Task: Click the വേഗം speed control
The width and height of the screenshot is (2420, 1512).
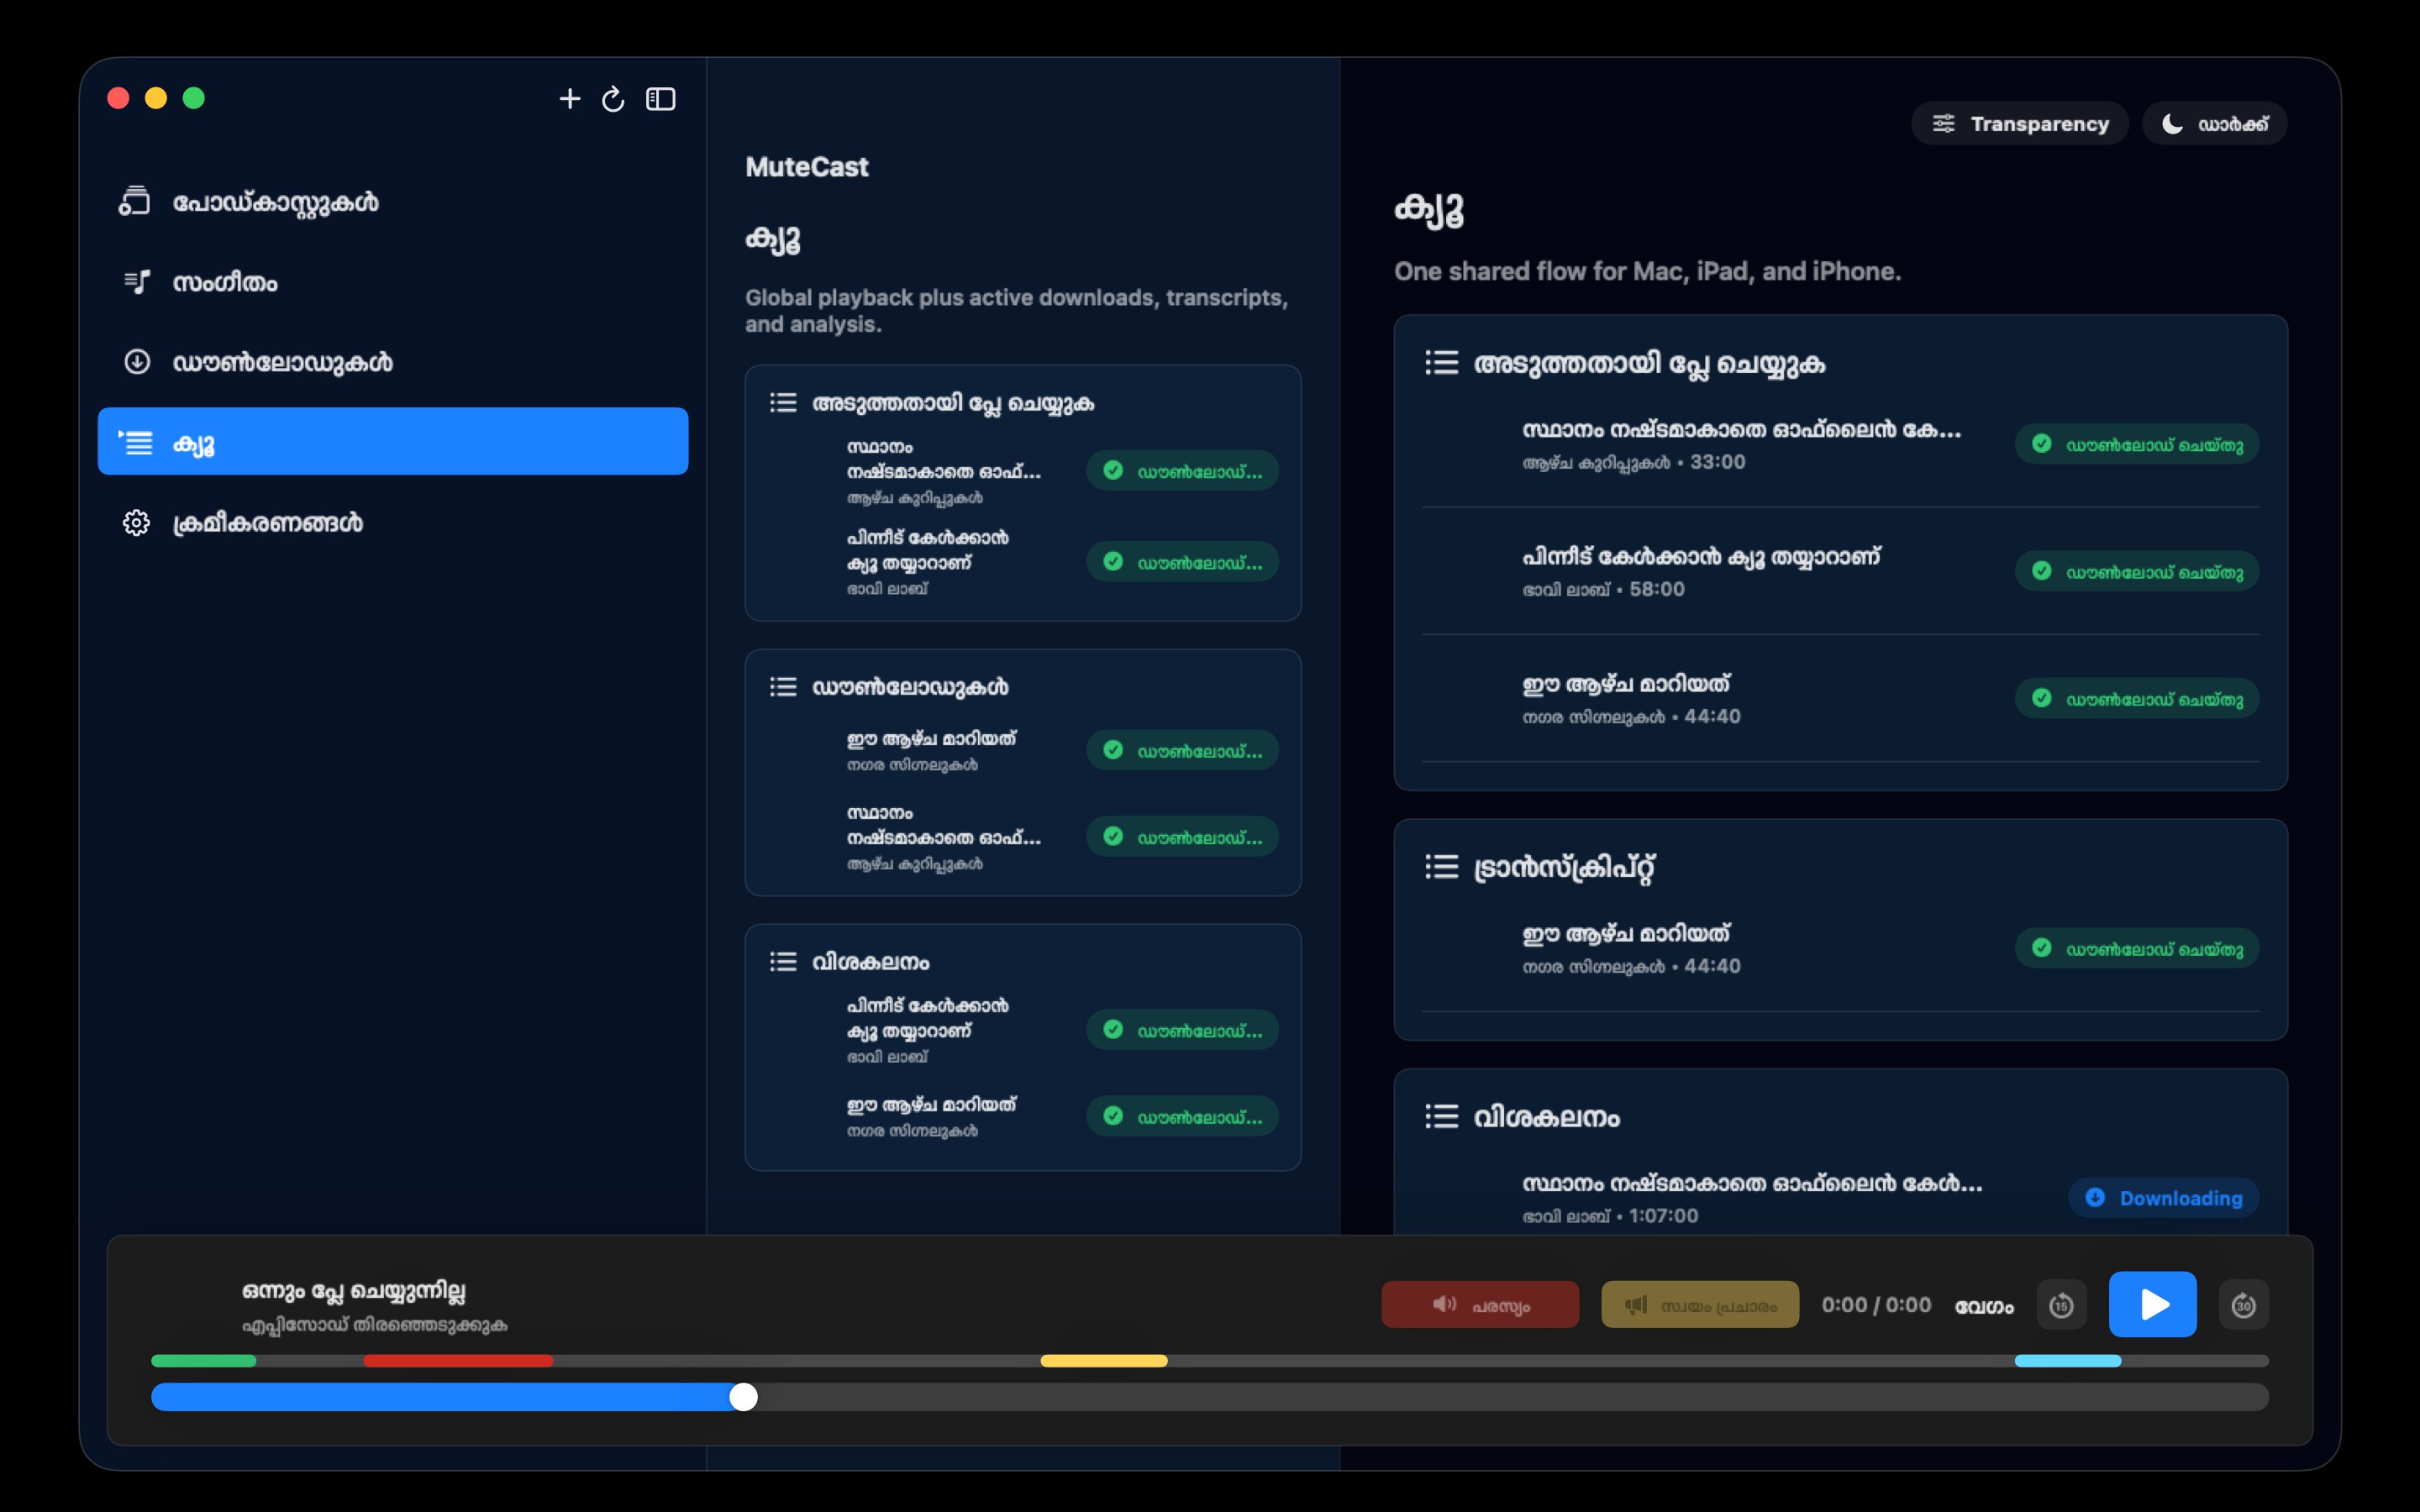Action: click(x=1985, y=1306)
